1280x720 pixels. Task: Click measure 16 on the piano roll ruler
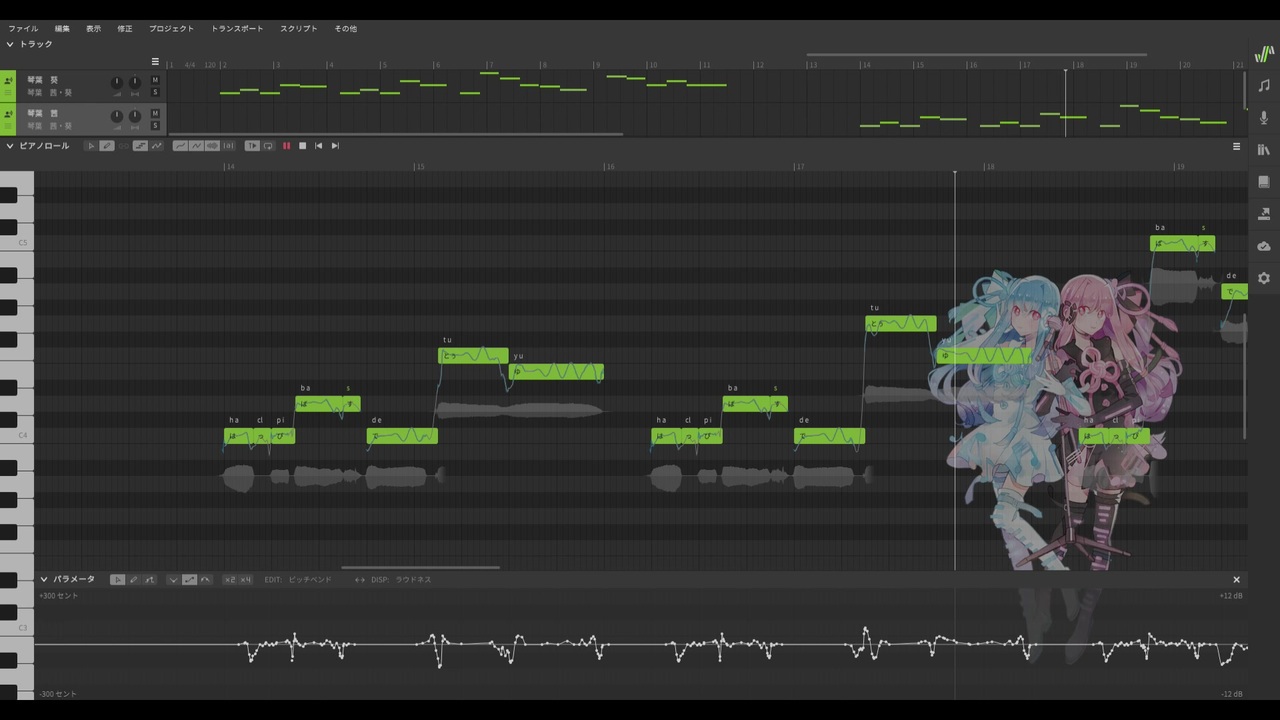609,166
